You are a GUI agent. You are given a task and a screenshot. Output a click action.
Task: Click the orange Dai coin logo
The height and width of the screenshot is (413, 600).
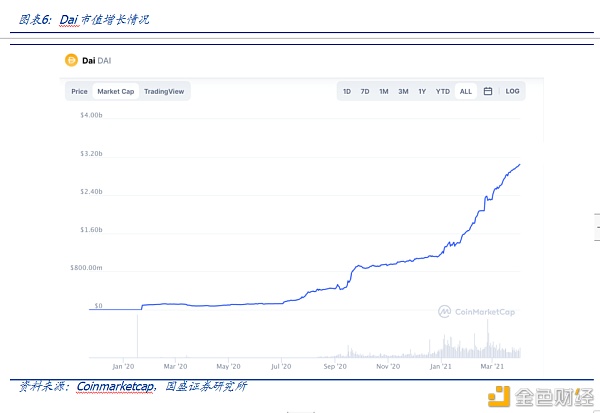coord(71,60)
